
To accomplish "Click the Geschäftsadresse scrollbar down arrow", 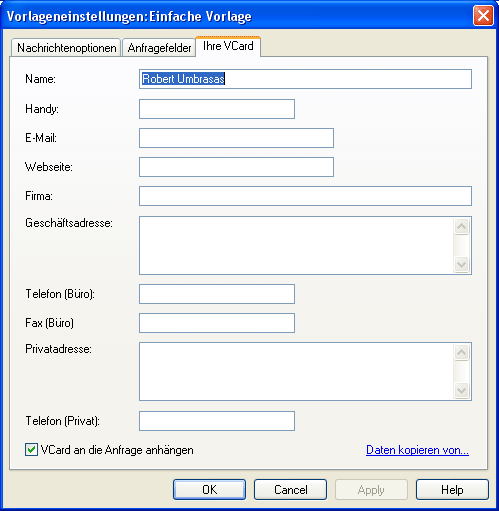I will click(x=462, y=265).
